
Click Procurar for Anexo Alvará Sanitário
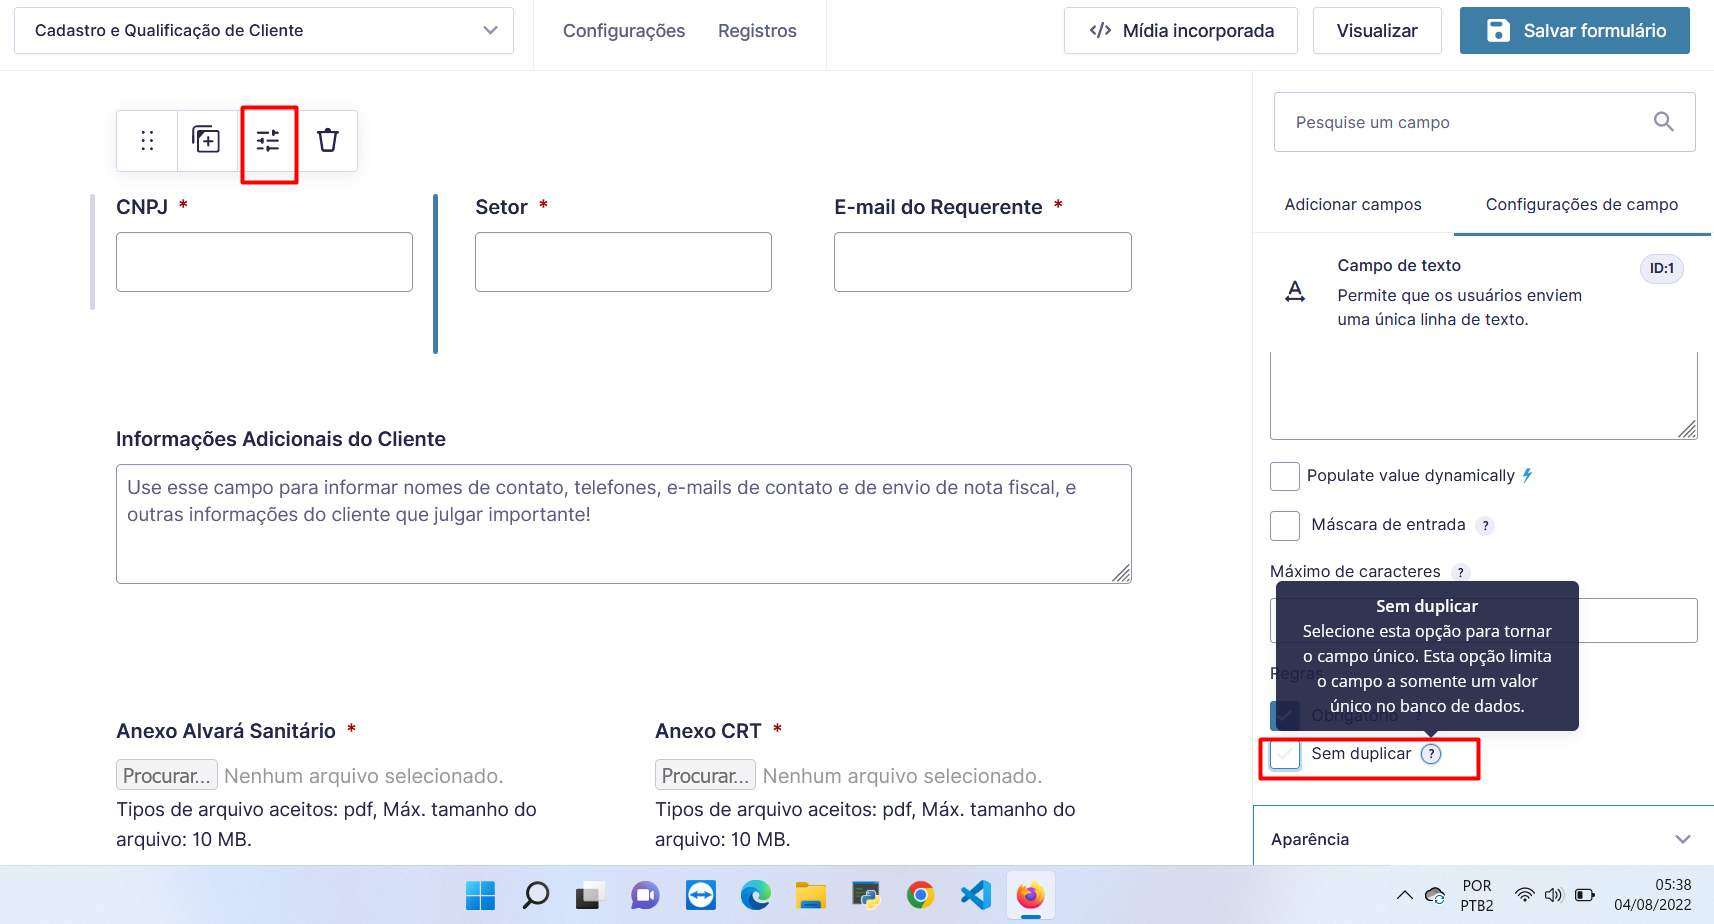pyautogui.click(x=167, y=776)
